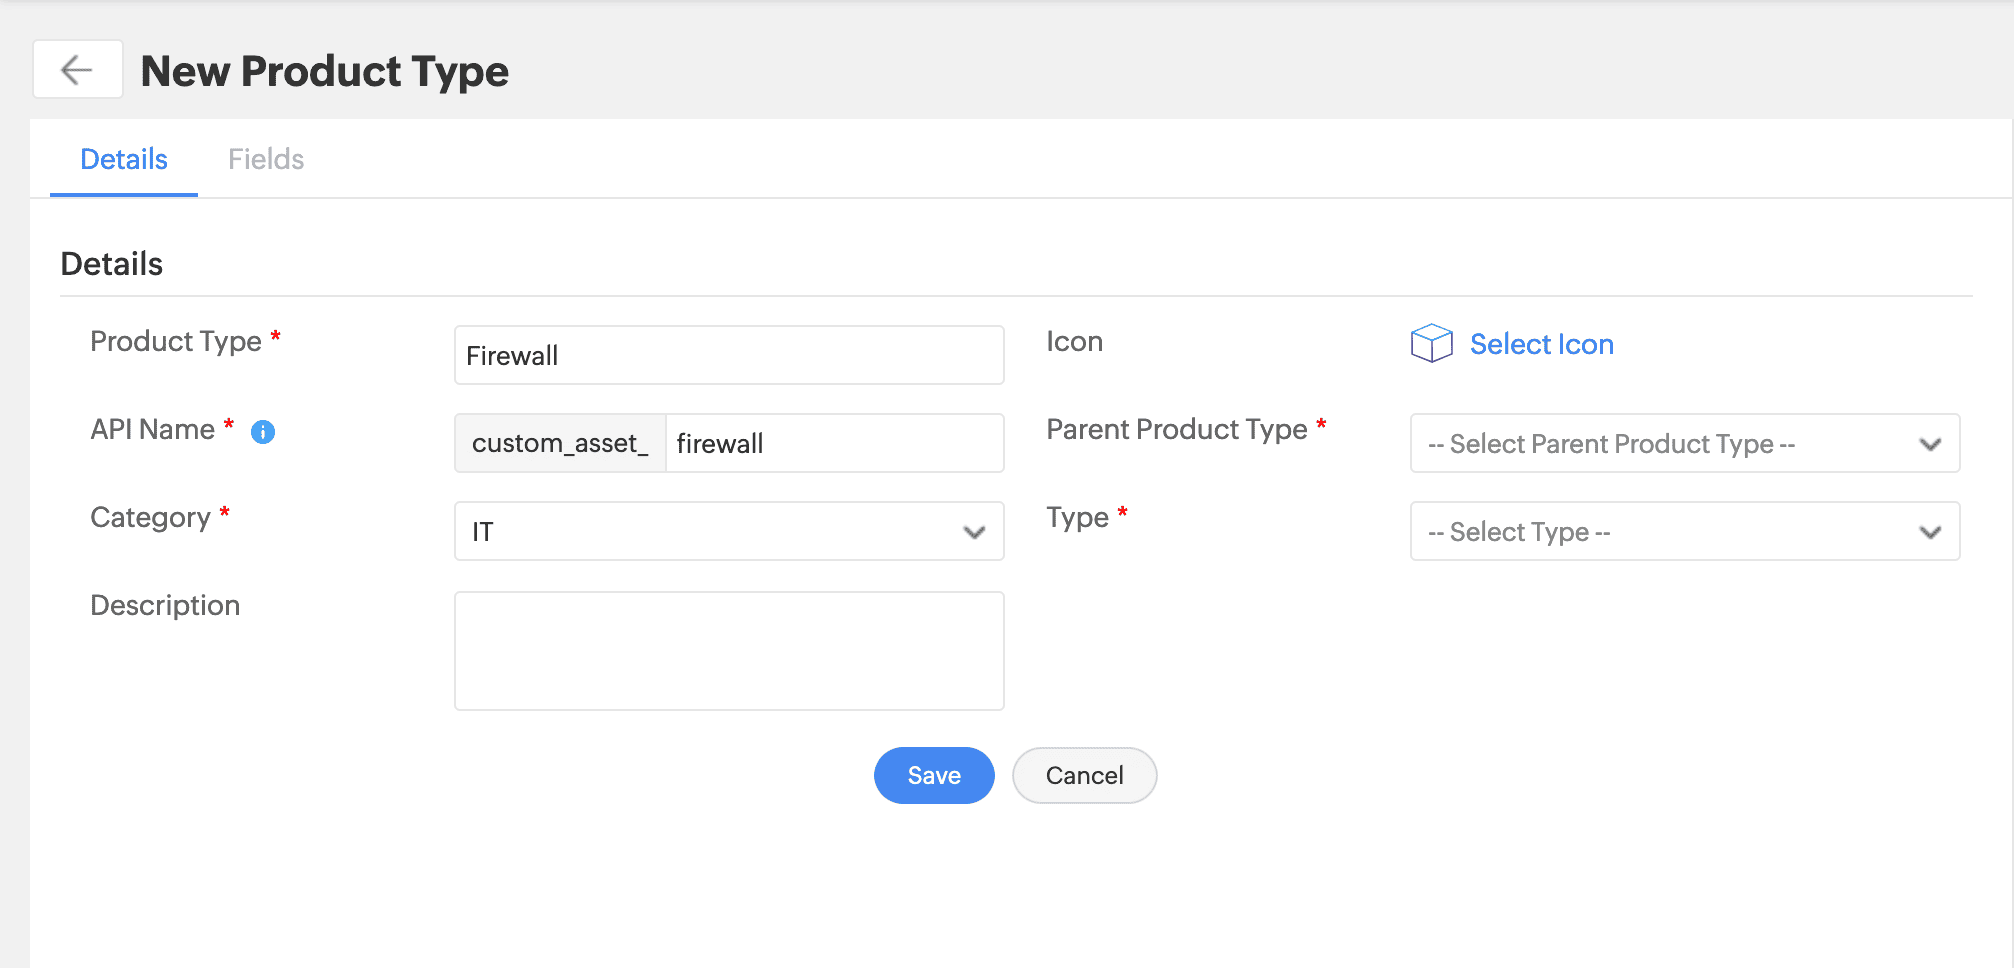Expand the Select Type dropdown

click(x=1665, y=531)
